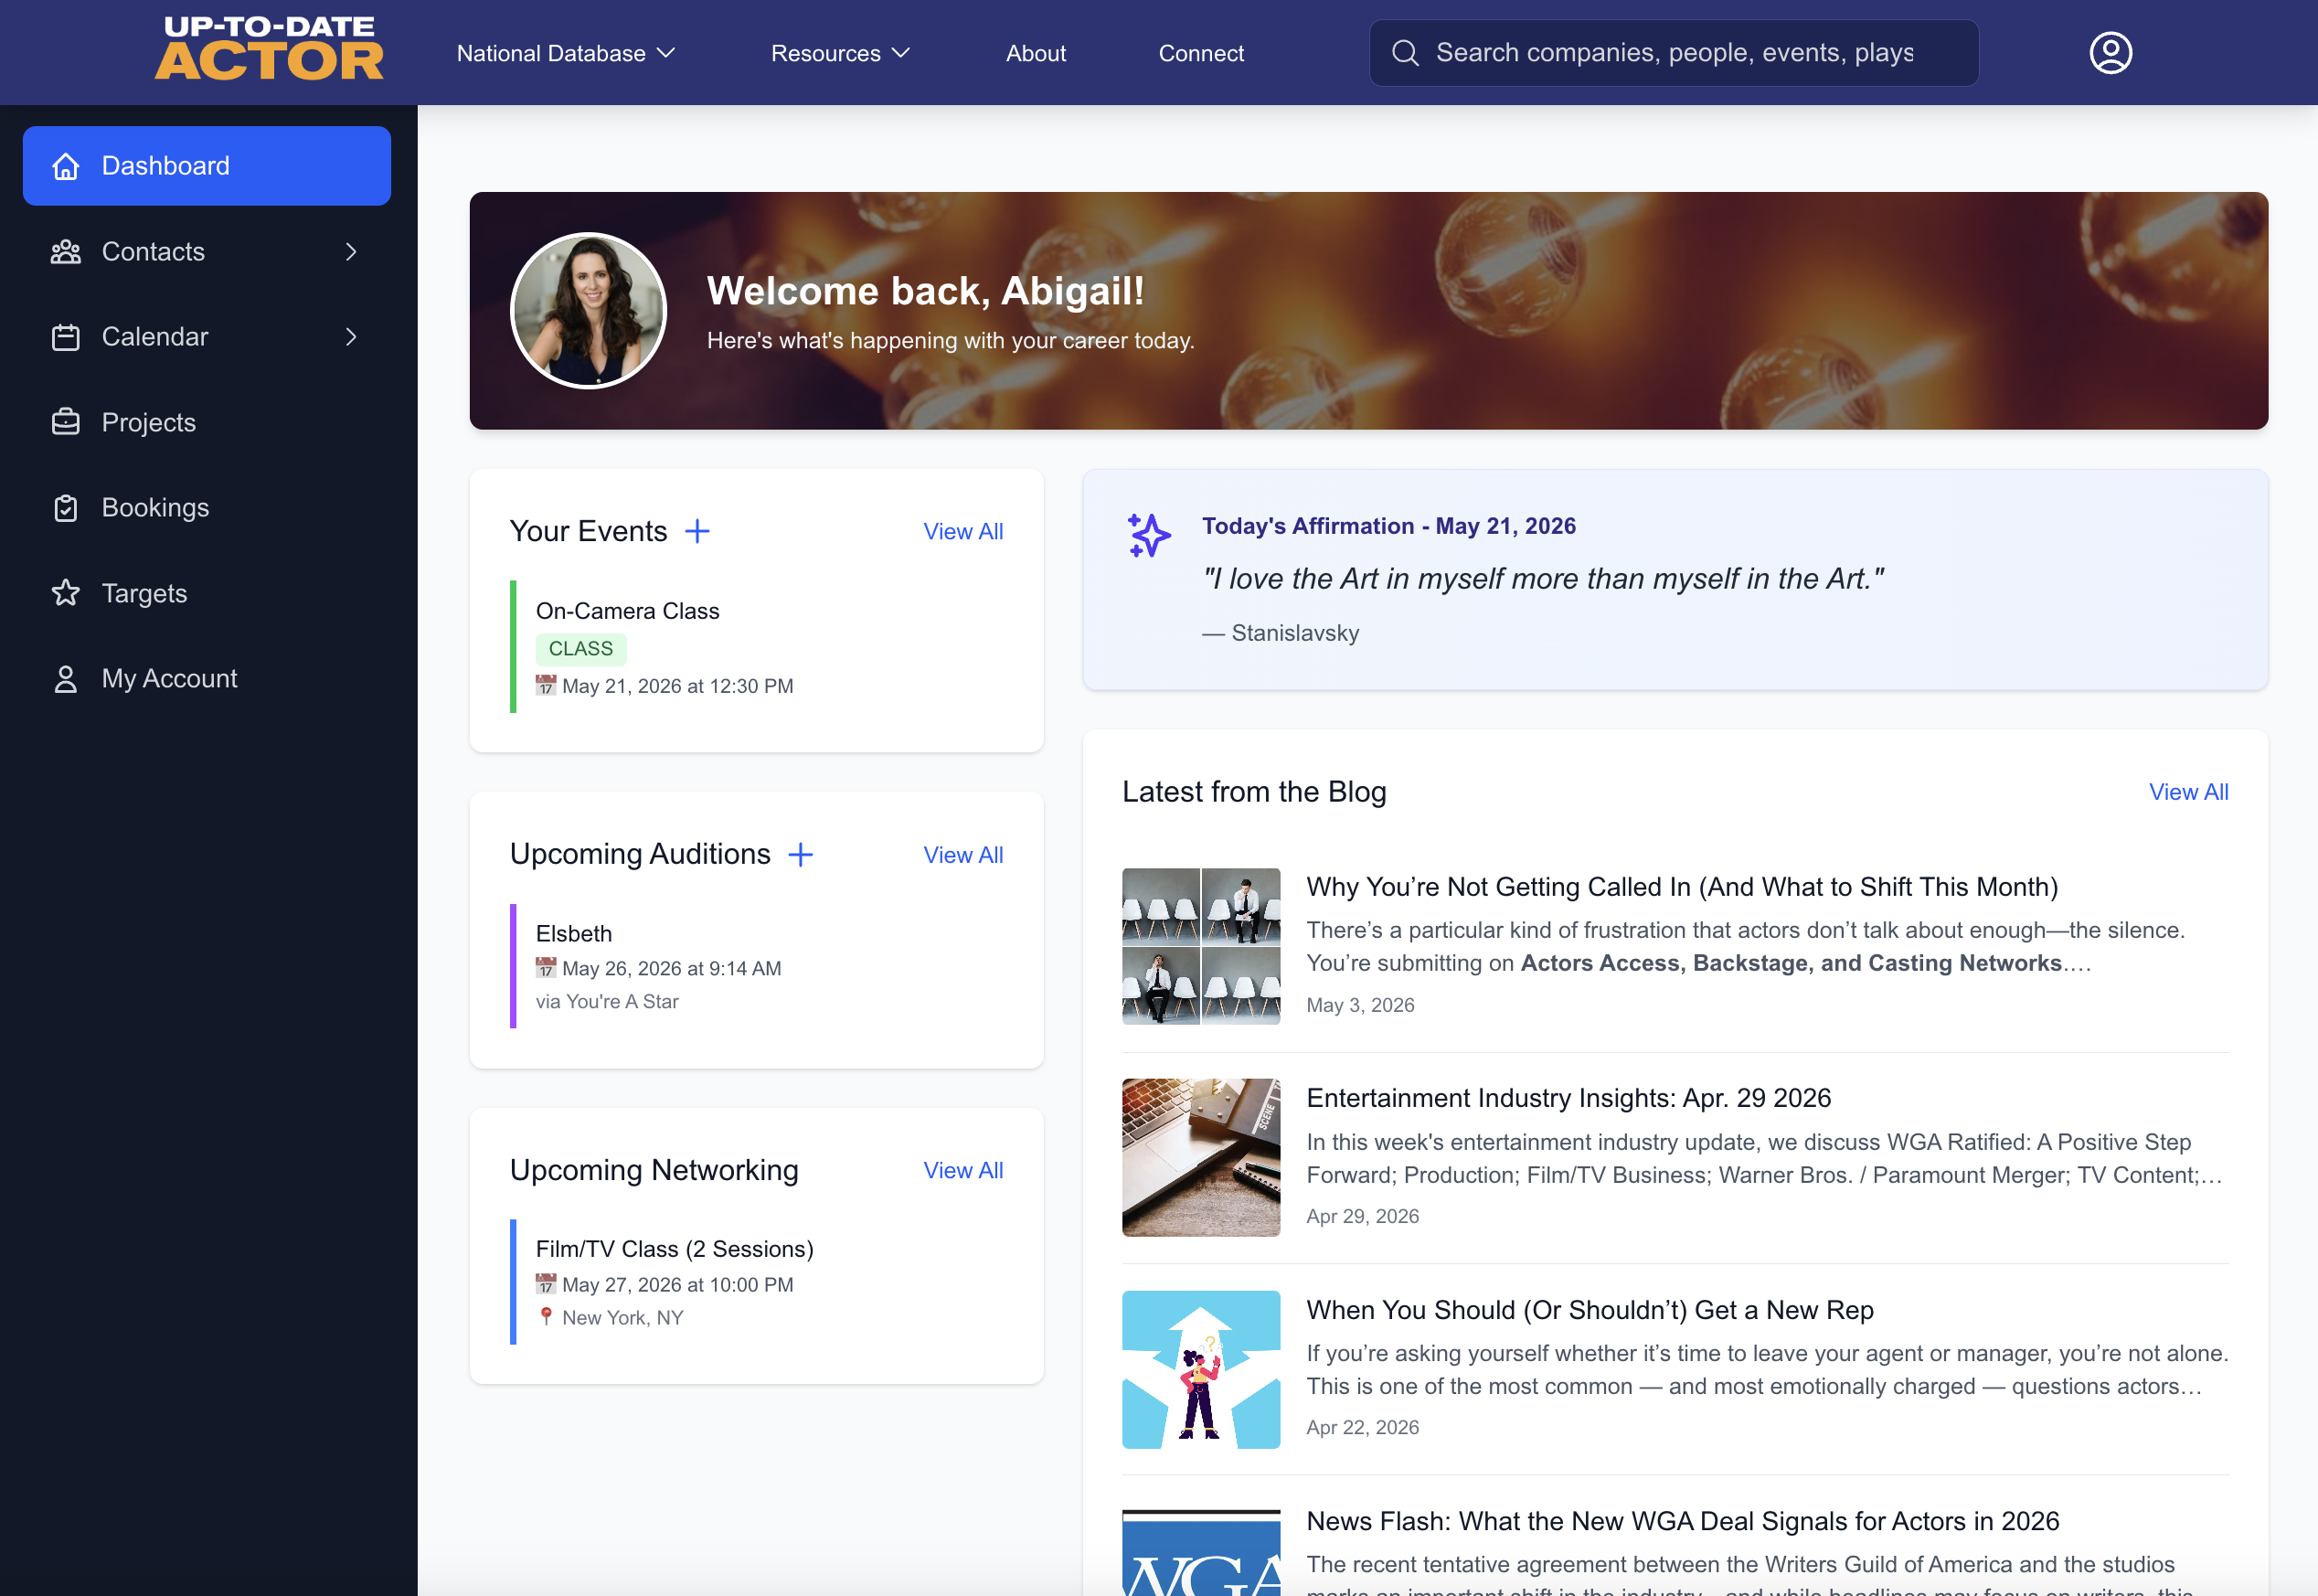This screenshot has width=2318, height=1596.
Task: Click the arrows illustration blog thumbnail
Action: (1201, 1369)
